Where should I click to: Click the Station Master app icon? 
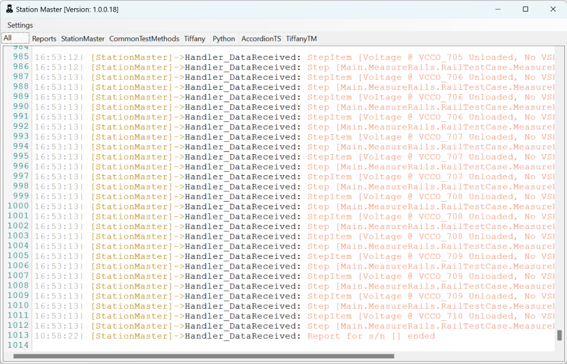[x=9, y=9]
